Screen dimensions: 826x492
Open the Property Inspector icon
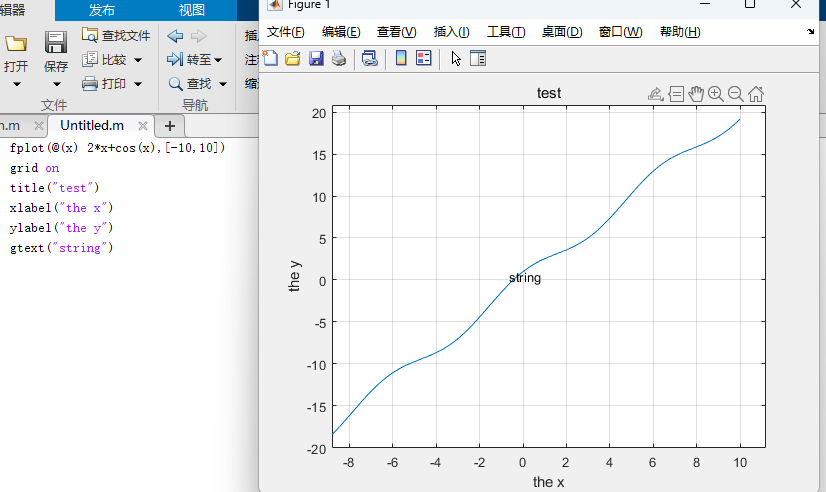point(478,58)
